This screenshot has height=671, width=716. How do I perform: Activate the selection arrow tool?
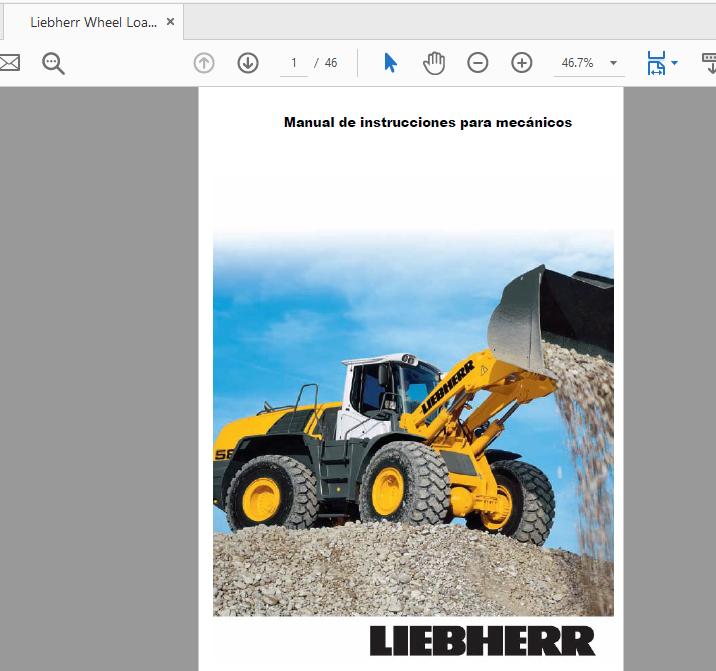390,63
